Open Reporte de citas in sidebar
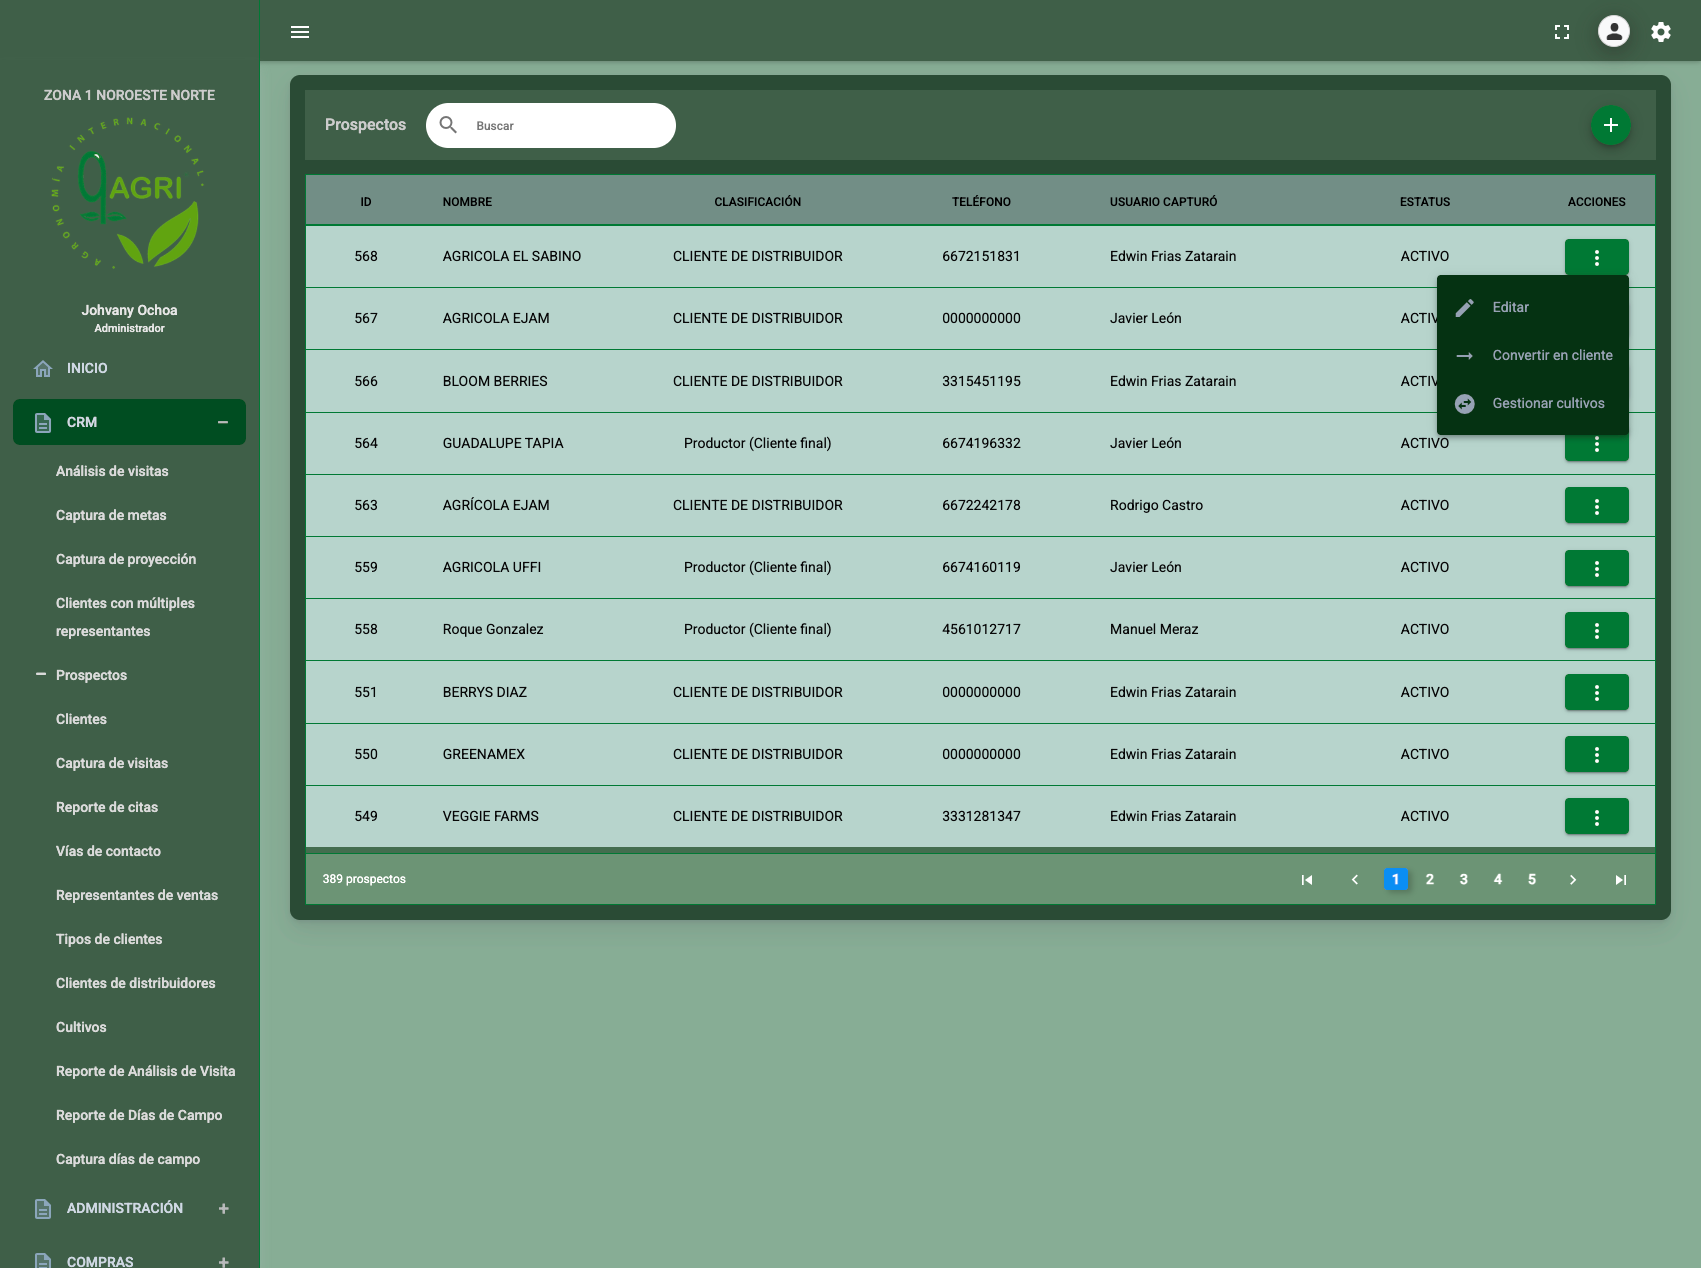Image resolution: width=1701 pixels, height=1268 pixels. (x=107, y=807)
